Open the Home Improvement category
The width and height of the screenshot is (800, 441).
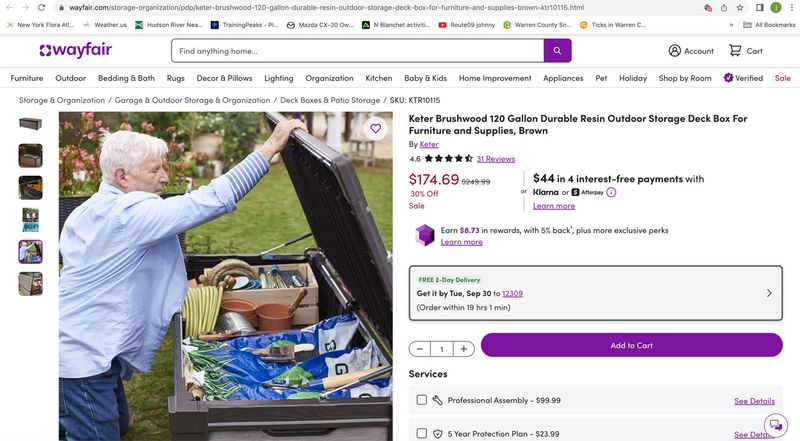[495, 78]
